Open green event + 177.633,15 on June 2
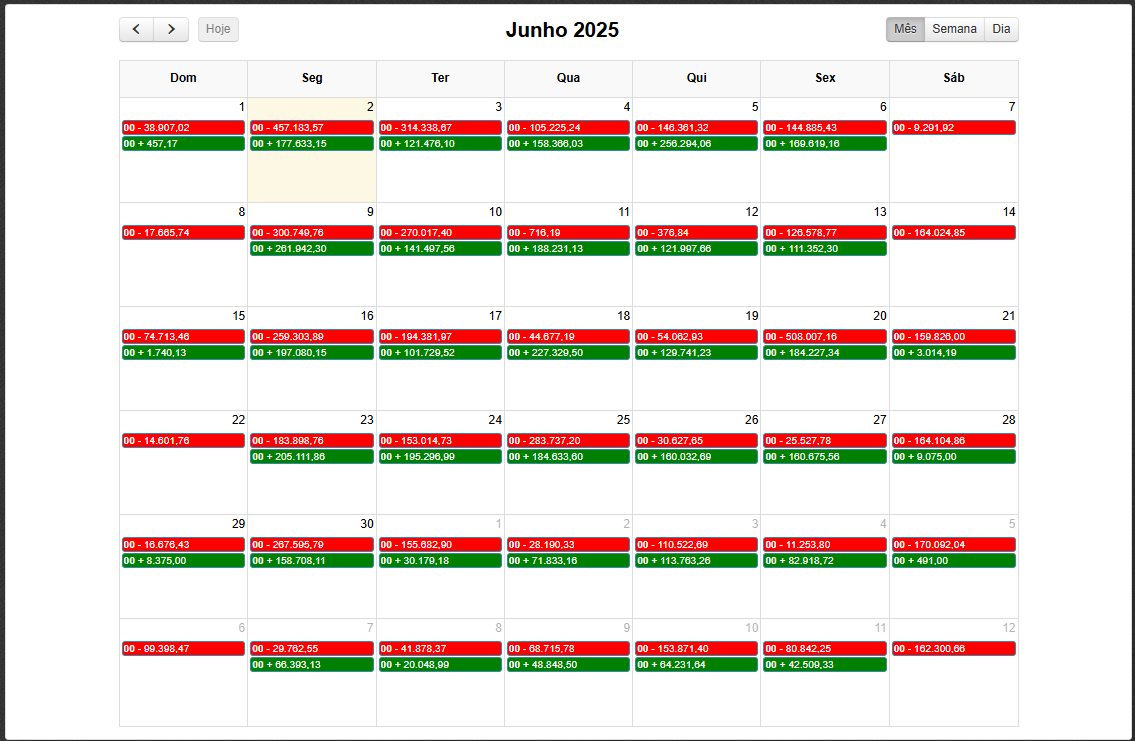 click(x=311, y=144)
